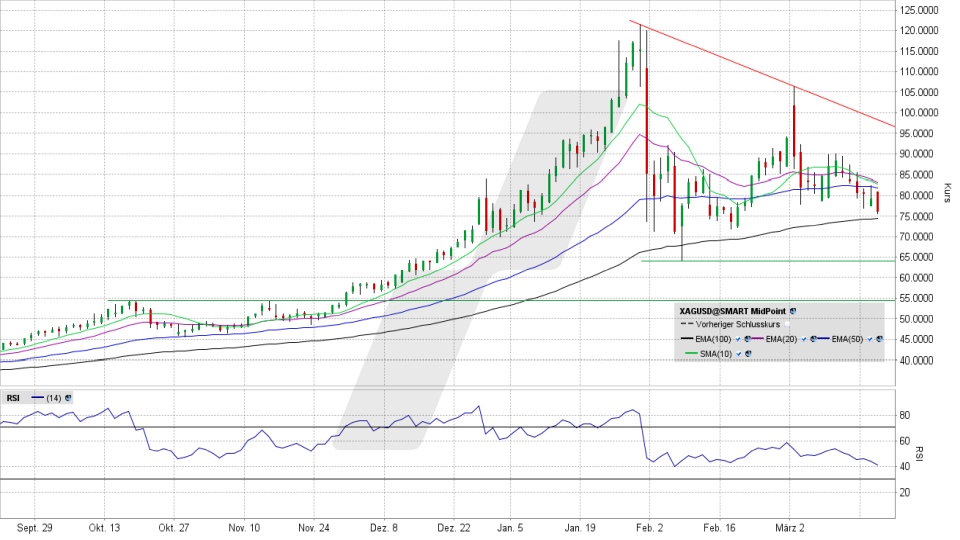Hide the SMA(10) line via its checkbox

739,354
